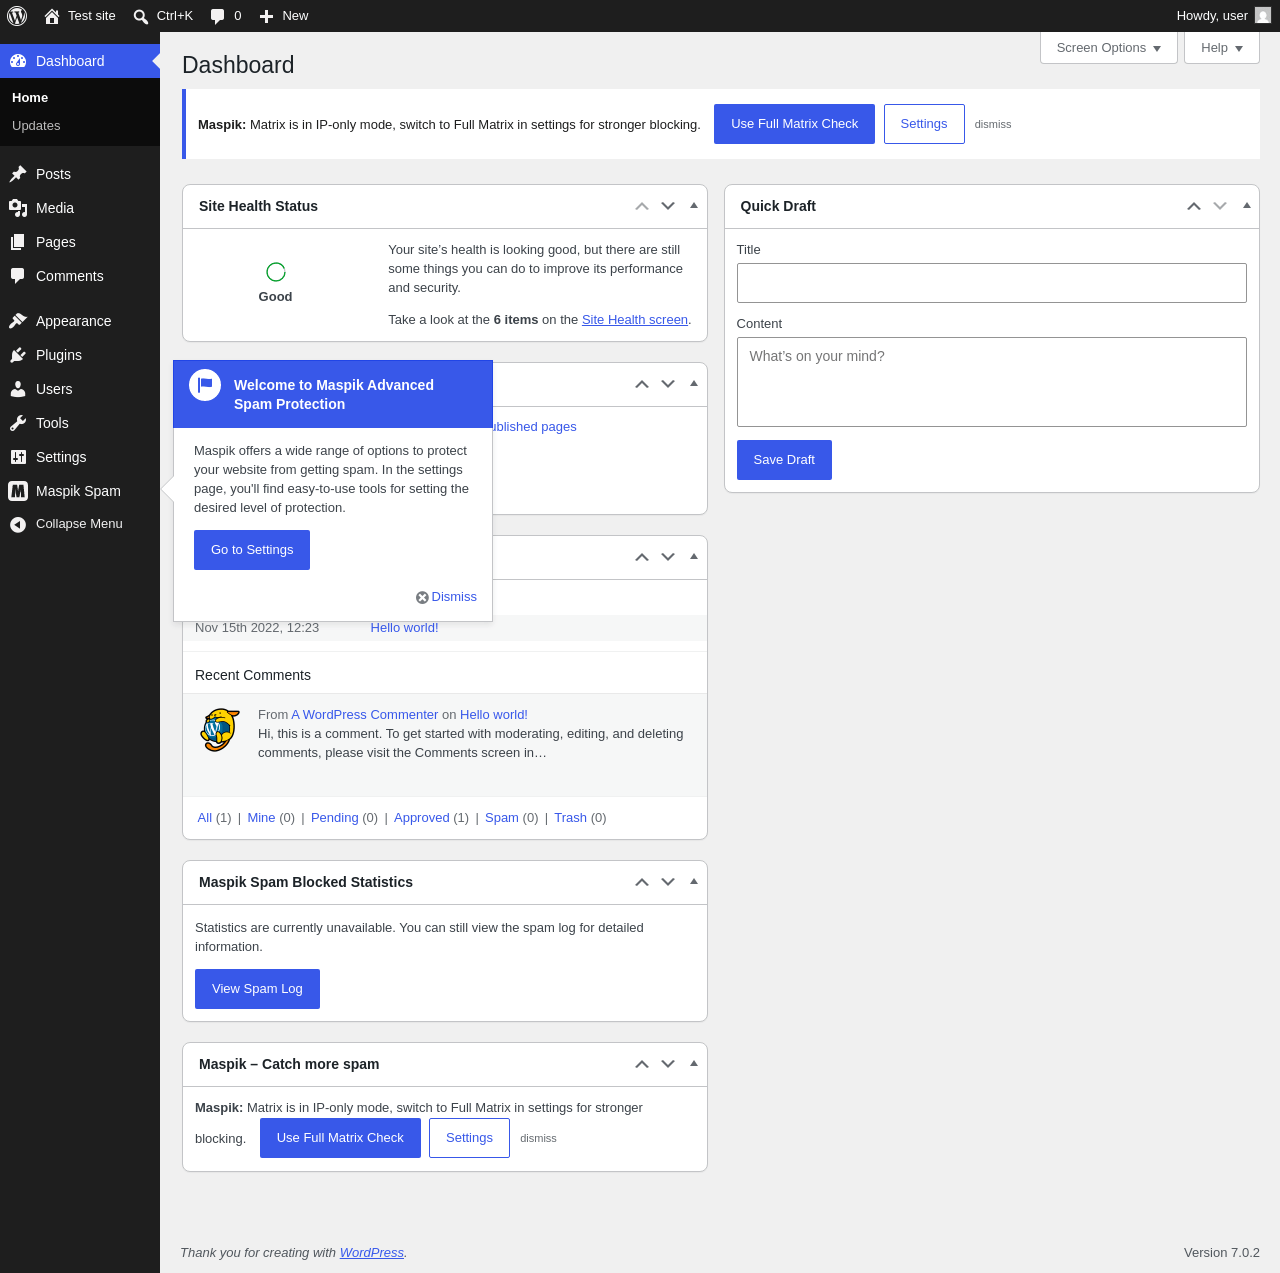
Task: Click the Pages icon in sidebar
Action: (x=18, y=242)
